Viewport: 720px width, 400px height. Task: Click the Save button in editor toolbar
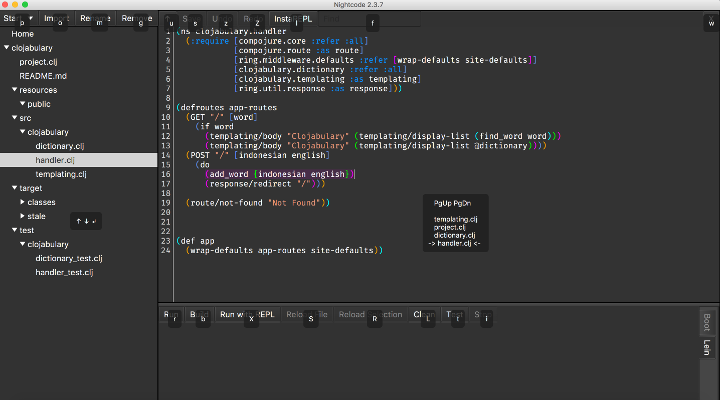coord(191,19)
